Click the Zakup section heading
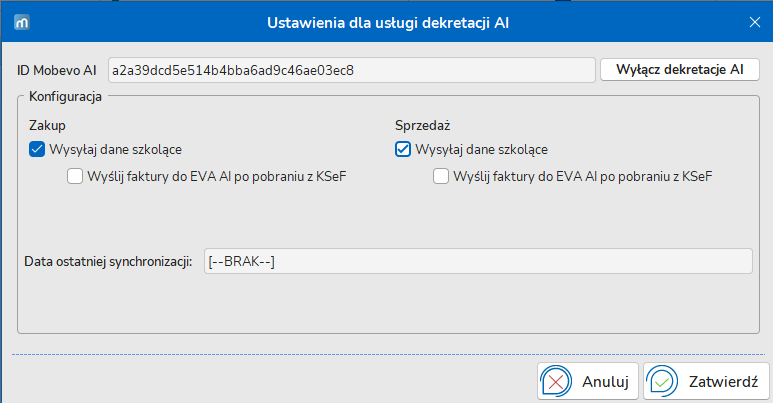This screenshot has height=403, width=773. 47,125
